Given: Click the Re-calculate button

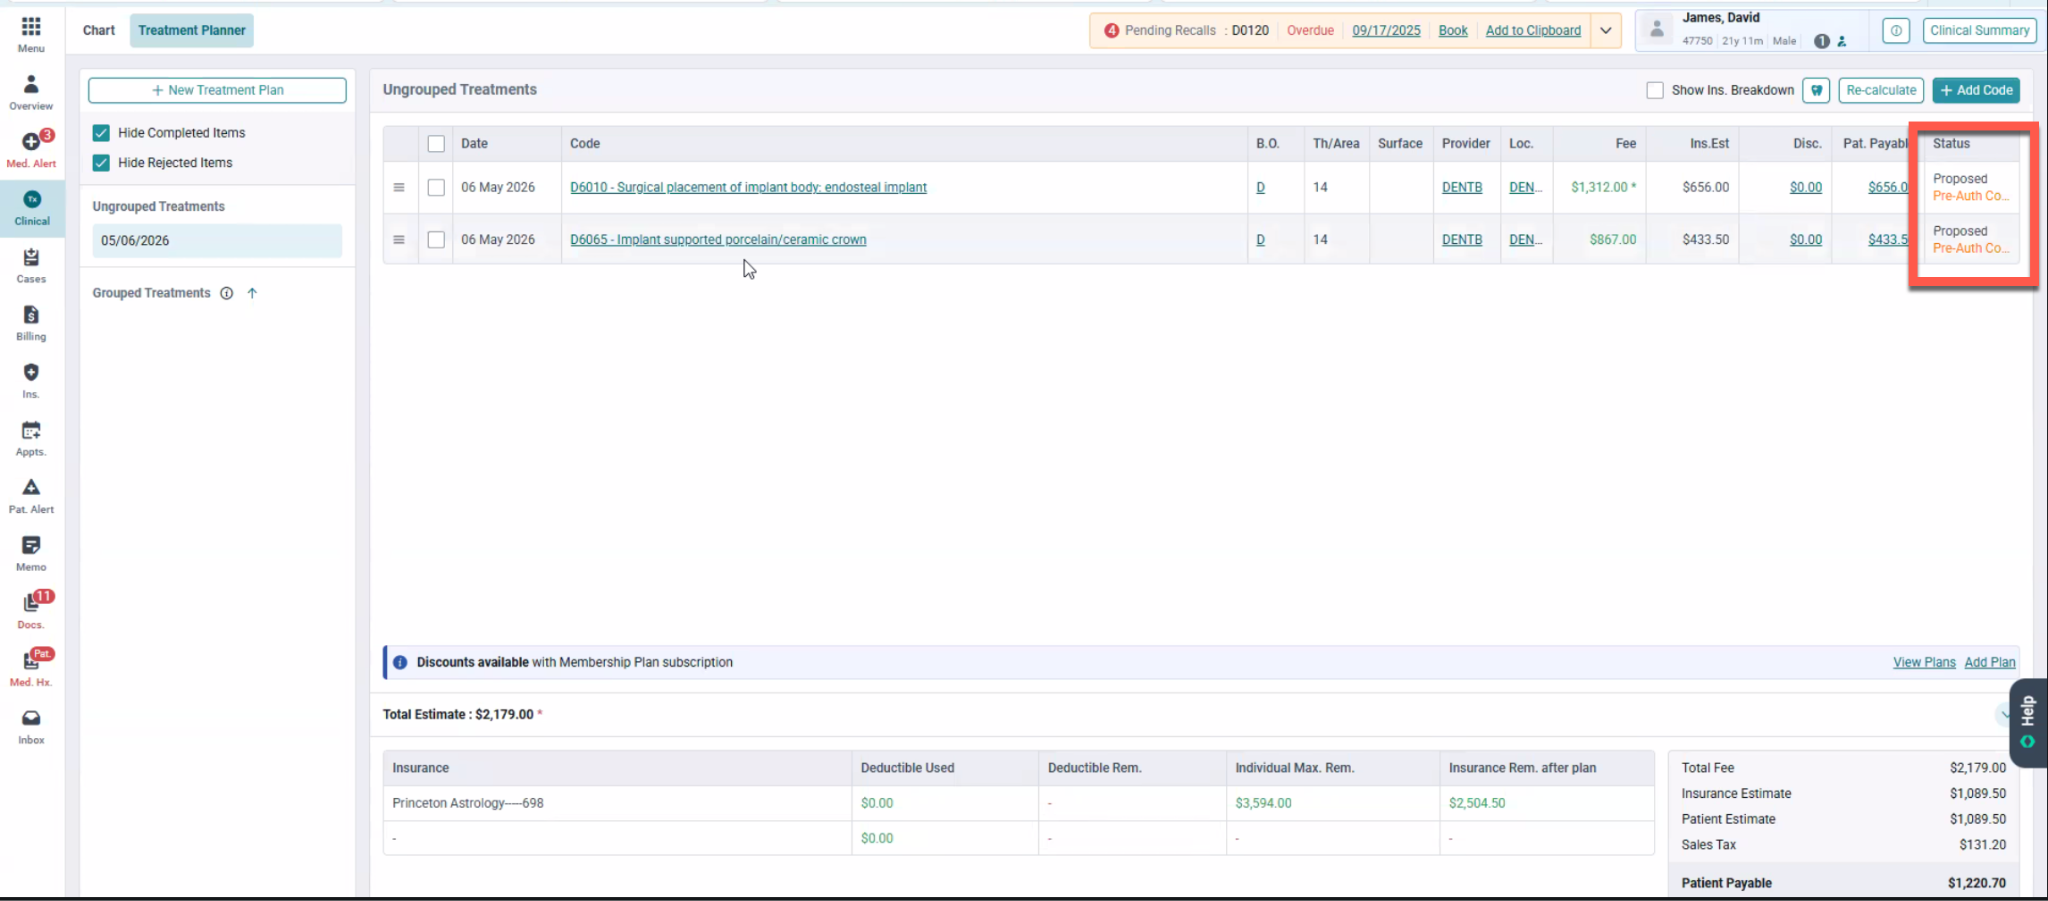Looking at the screenshot, I should pyautogui.click(x=1881, y=90).
